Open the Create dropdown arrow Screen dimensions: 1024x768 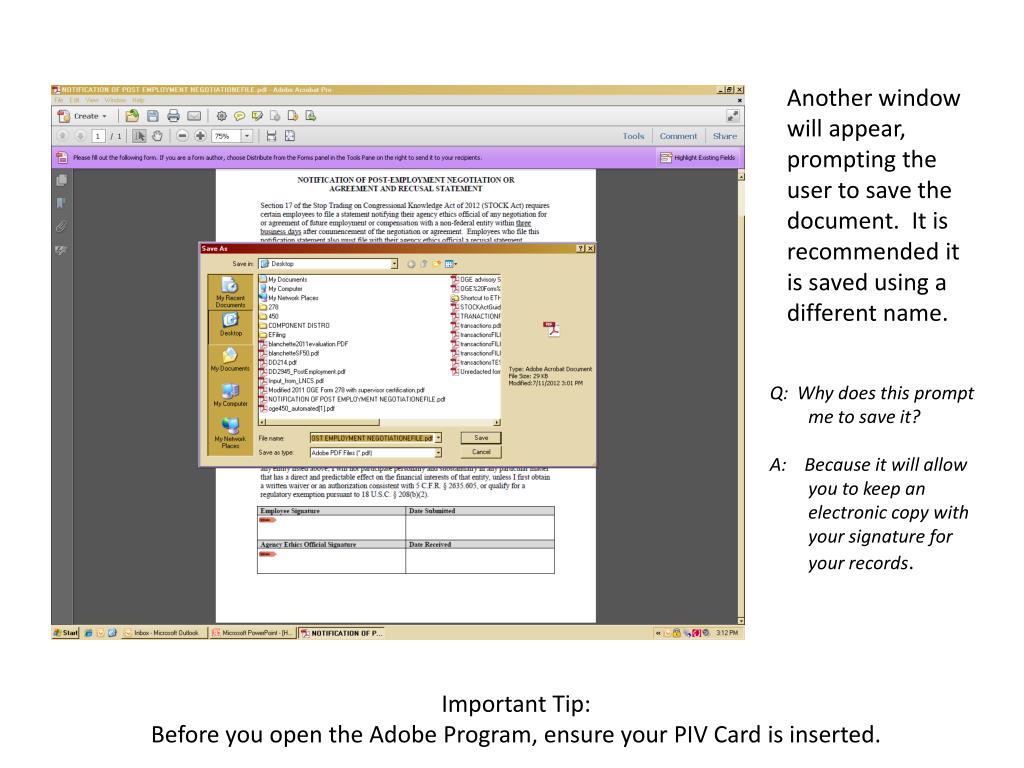(x=104, y=117)
